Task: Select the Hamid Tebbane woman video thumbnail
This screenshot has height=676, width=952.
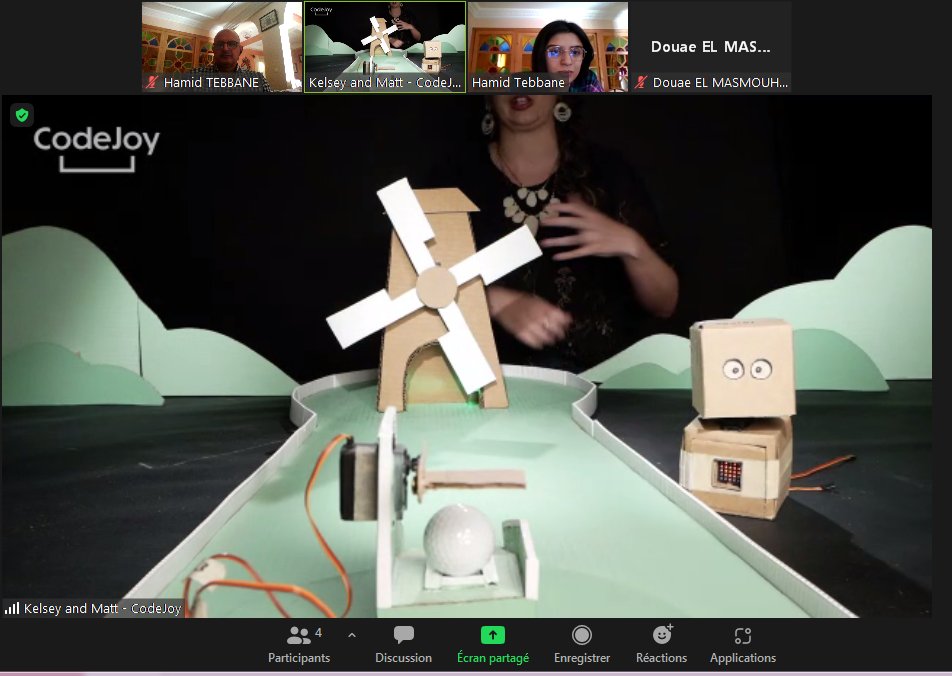Action: [548, 47]
